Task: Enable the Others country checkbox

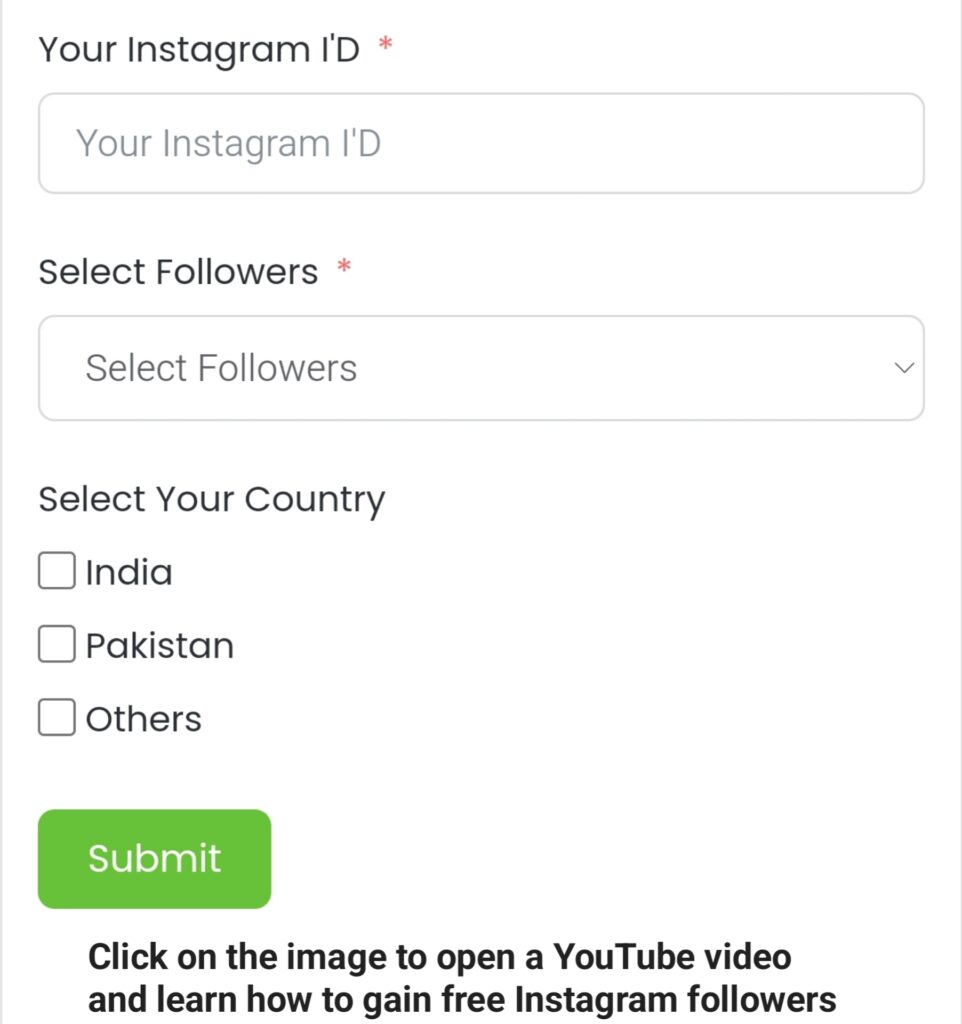Action: tap(56, 717)
